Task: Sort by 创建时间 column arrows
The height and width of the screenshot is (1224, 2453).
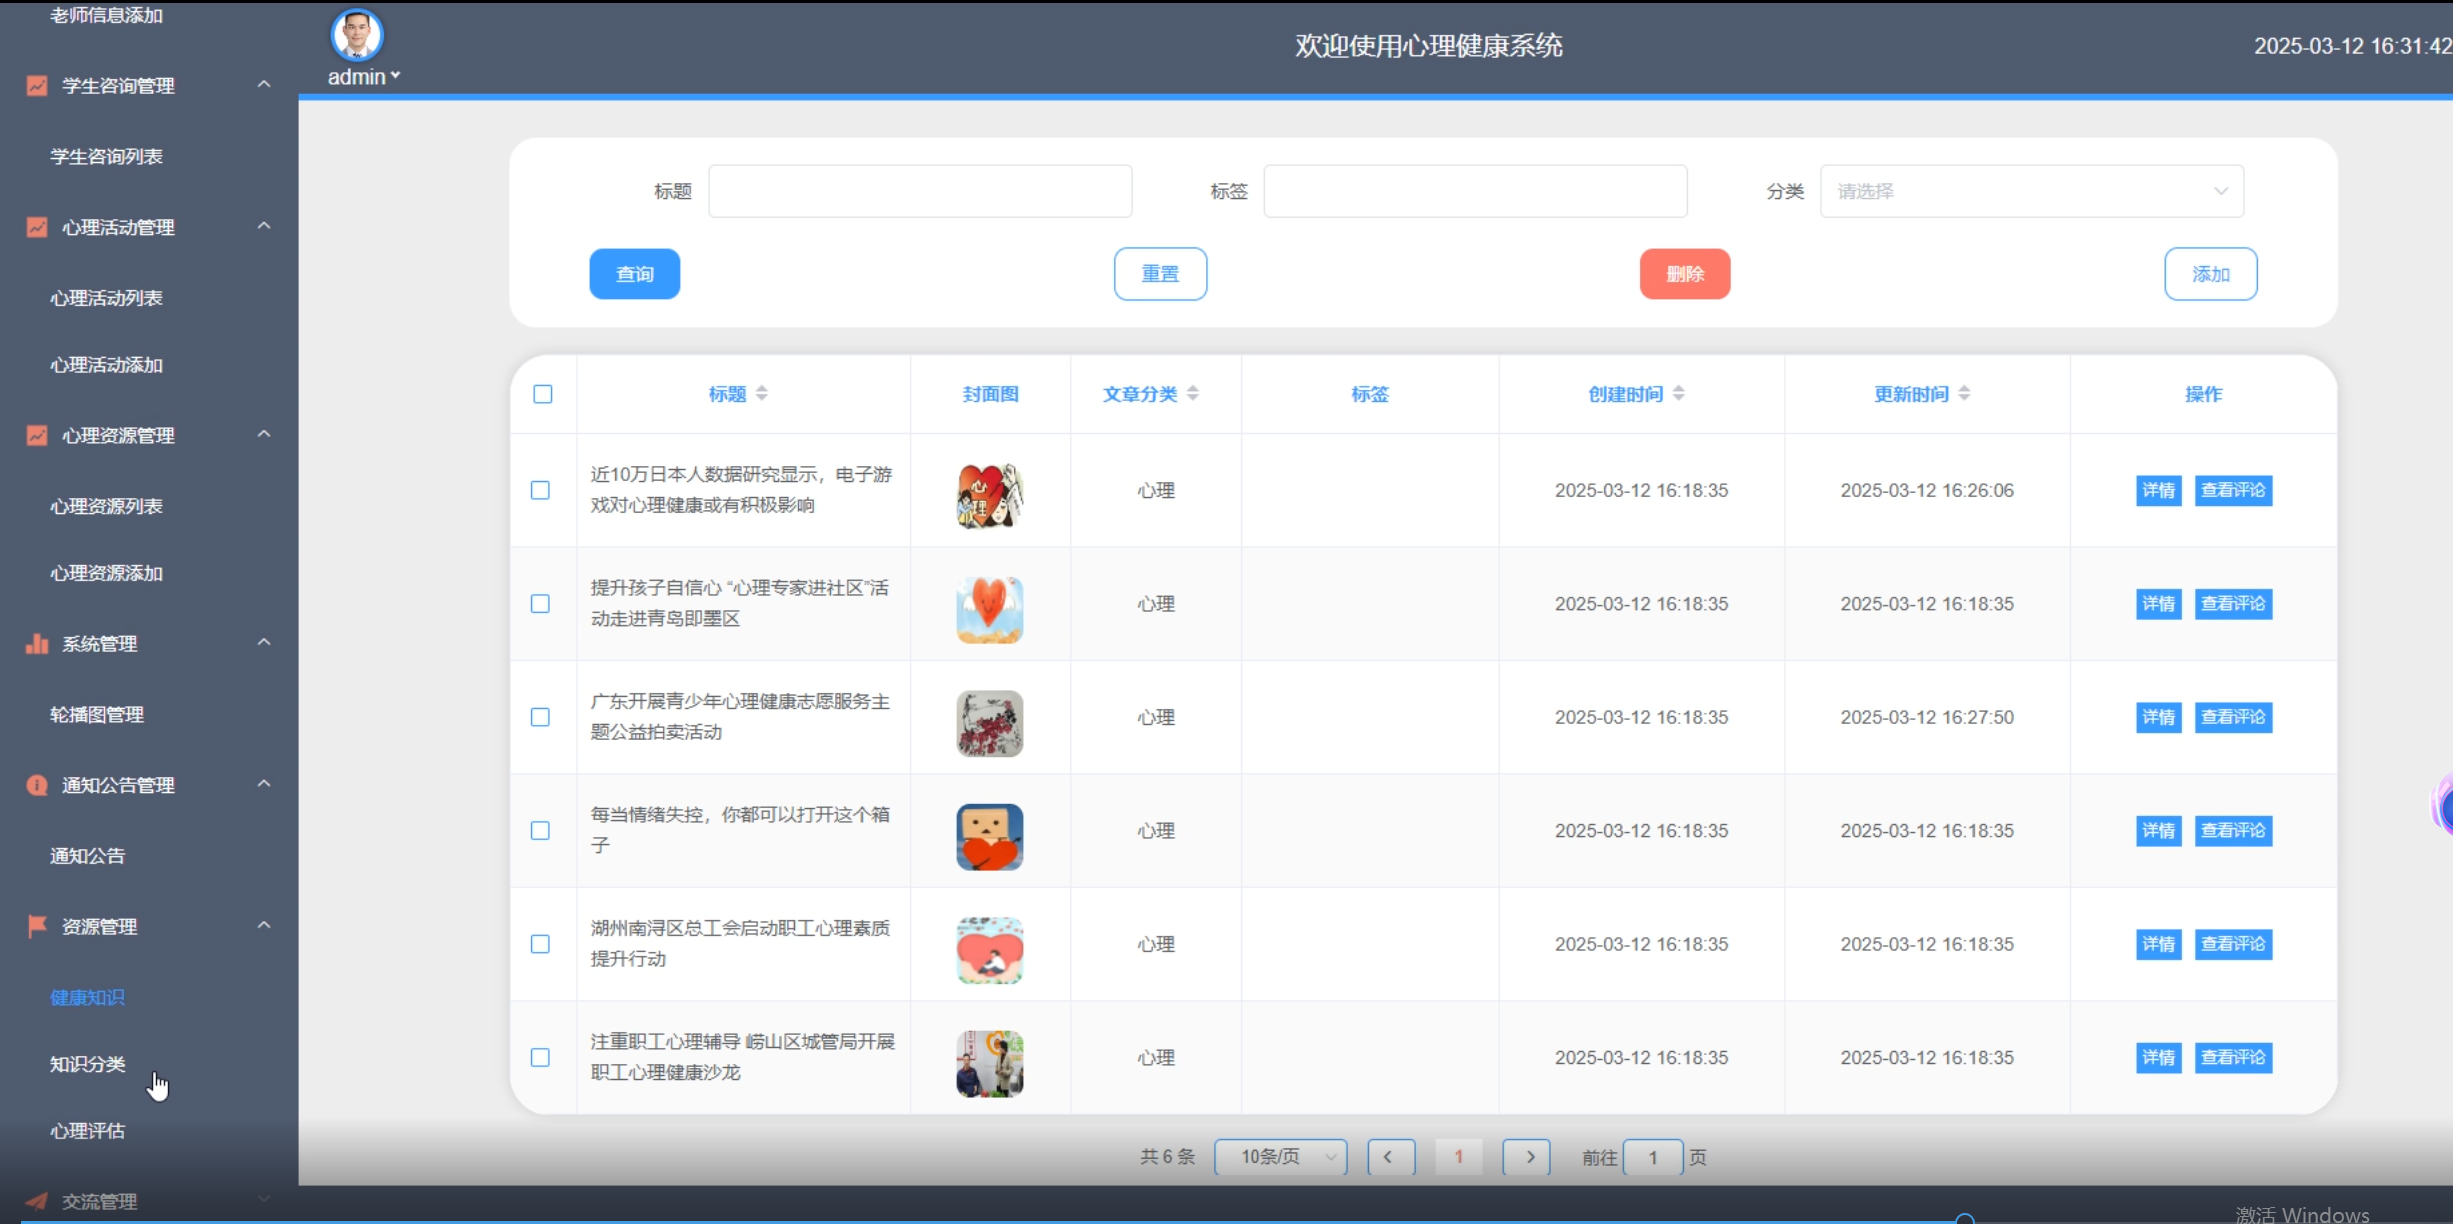Action: [x=1679, y=394]
